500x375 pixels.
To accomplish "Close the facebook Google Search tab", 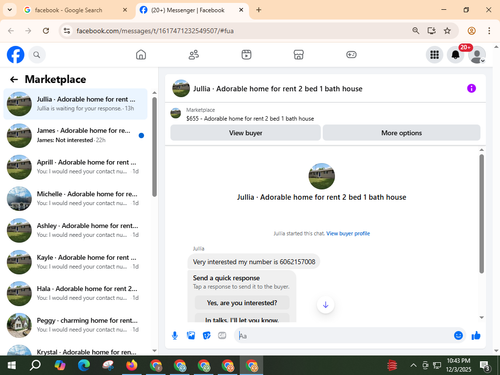I will 125,10.
